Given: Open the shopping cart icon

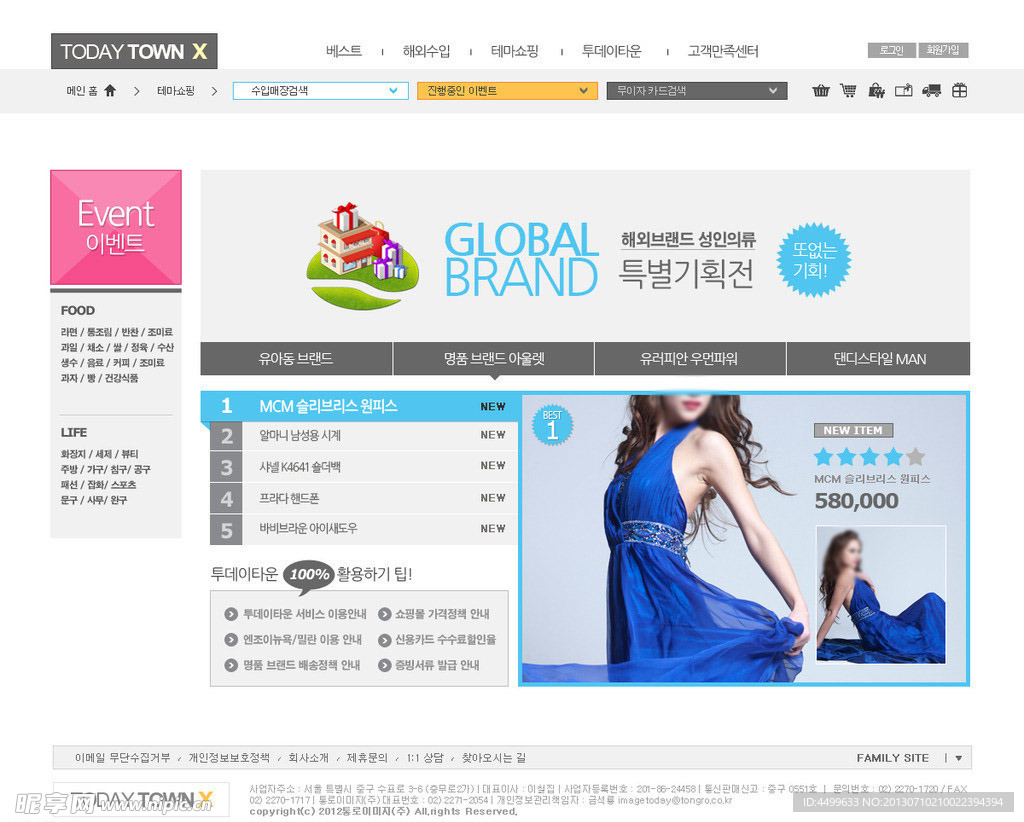Looking at the screenshot, I should coord(848,91).
